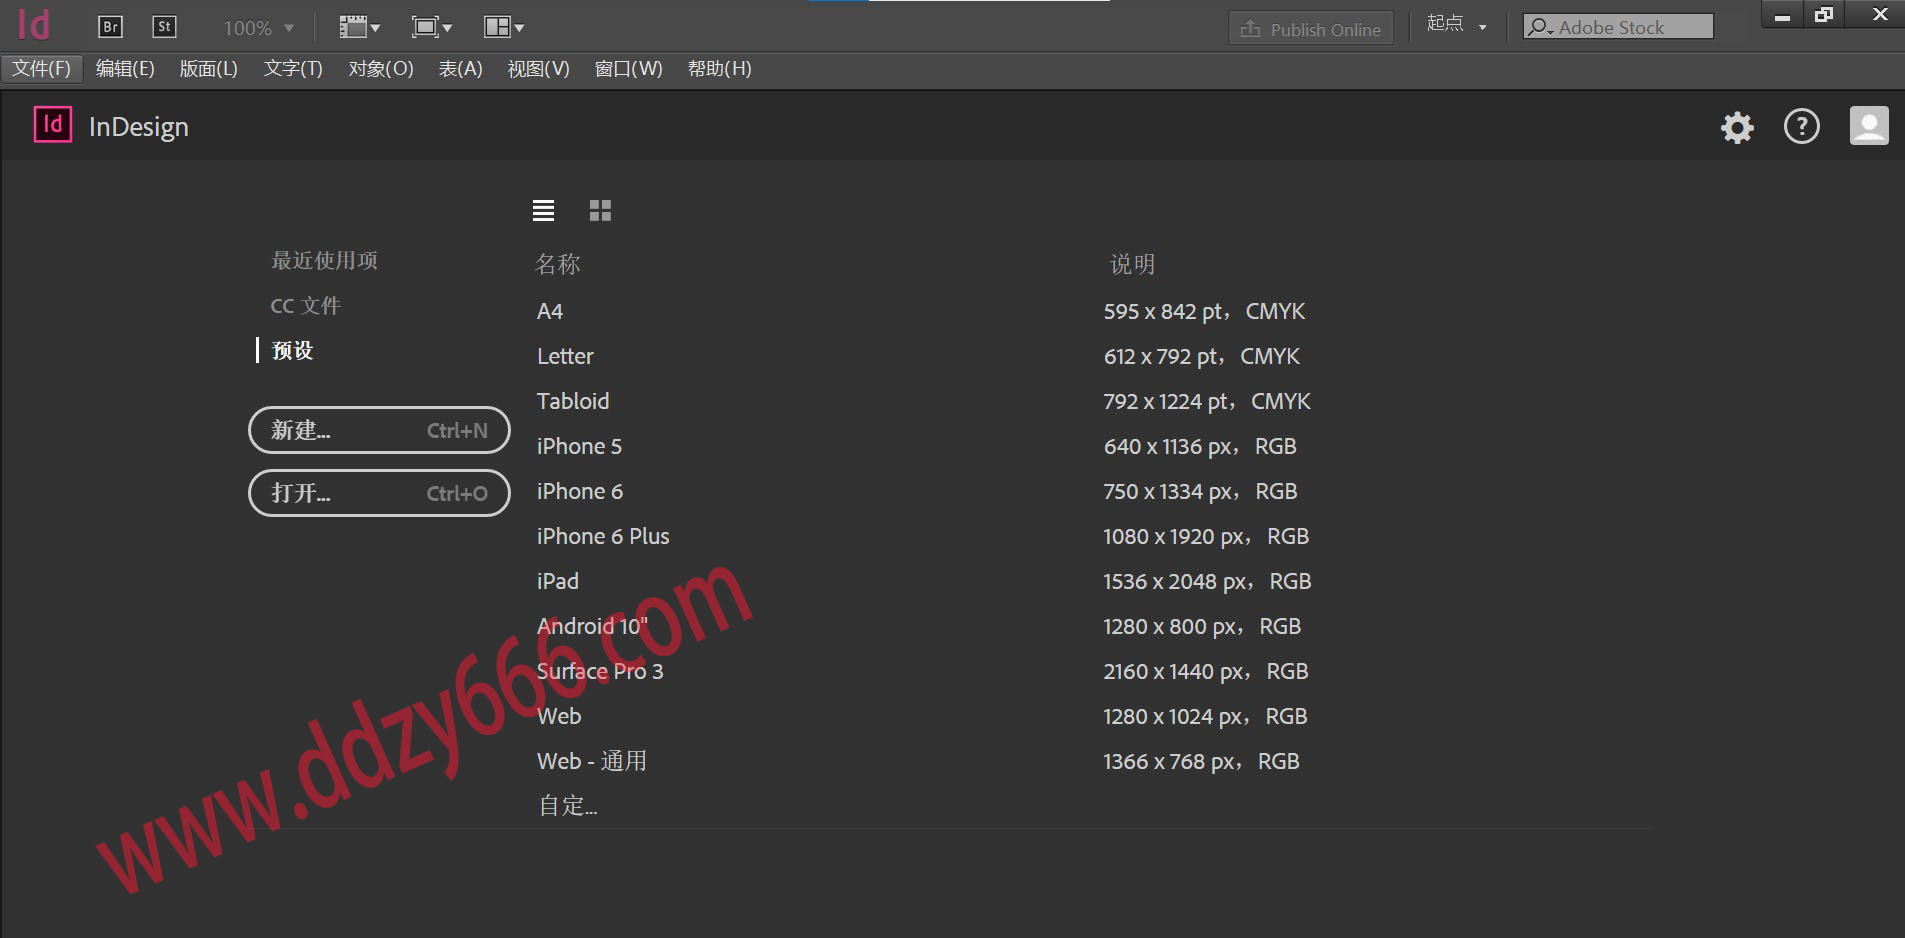
Task: Switch to grid thumbnail view
Action: (x=600, y=210)
